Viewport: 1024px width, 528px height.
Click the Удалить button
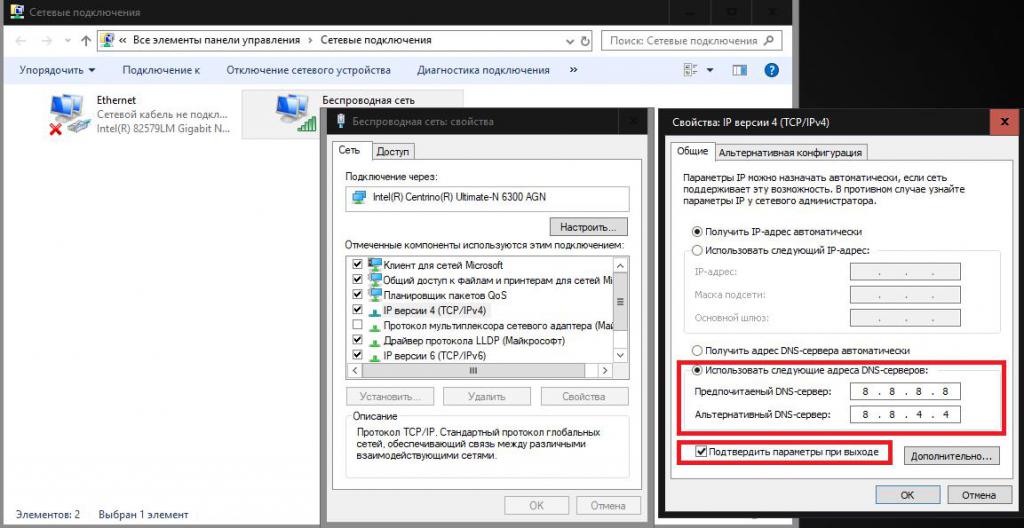(x=487, y=397)
